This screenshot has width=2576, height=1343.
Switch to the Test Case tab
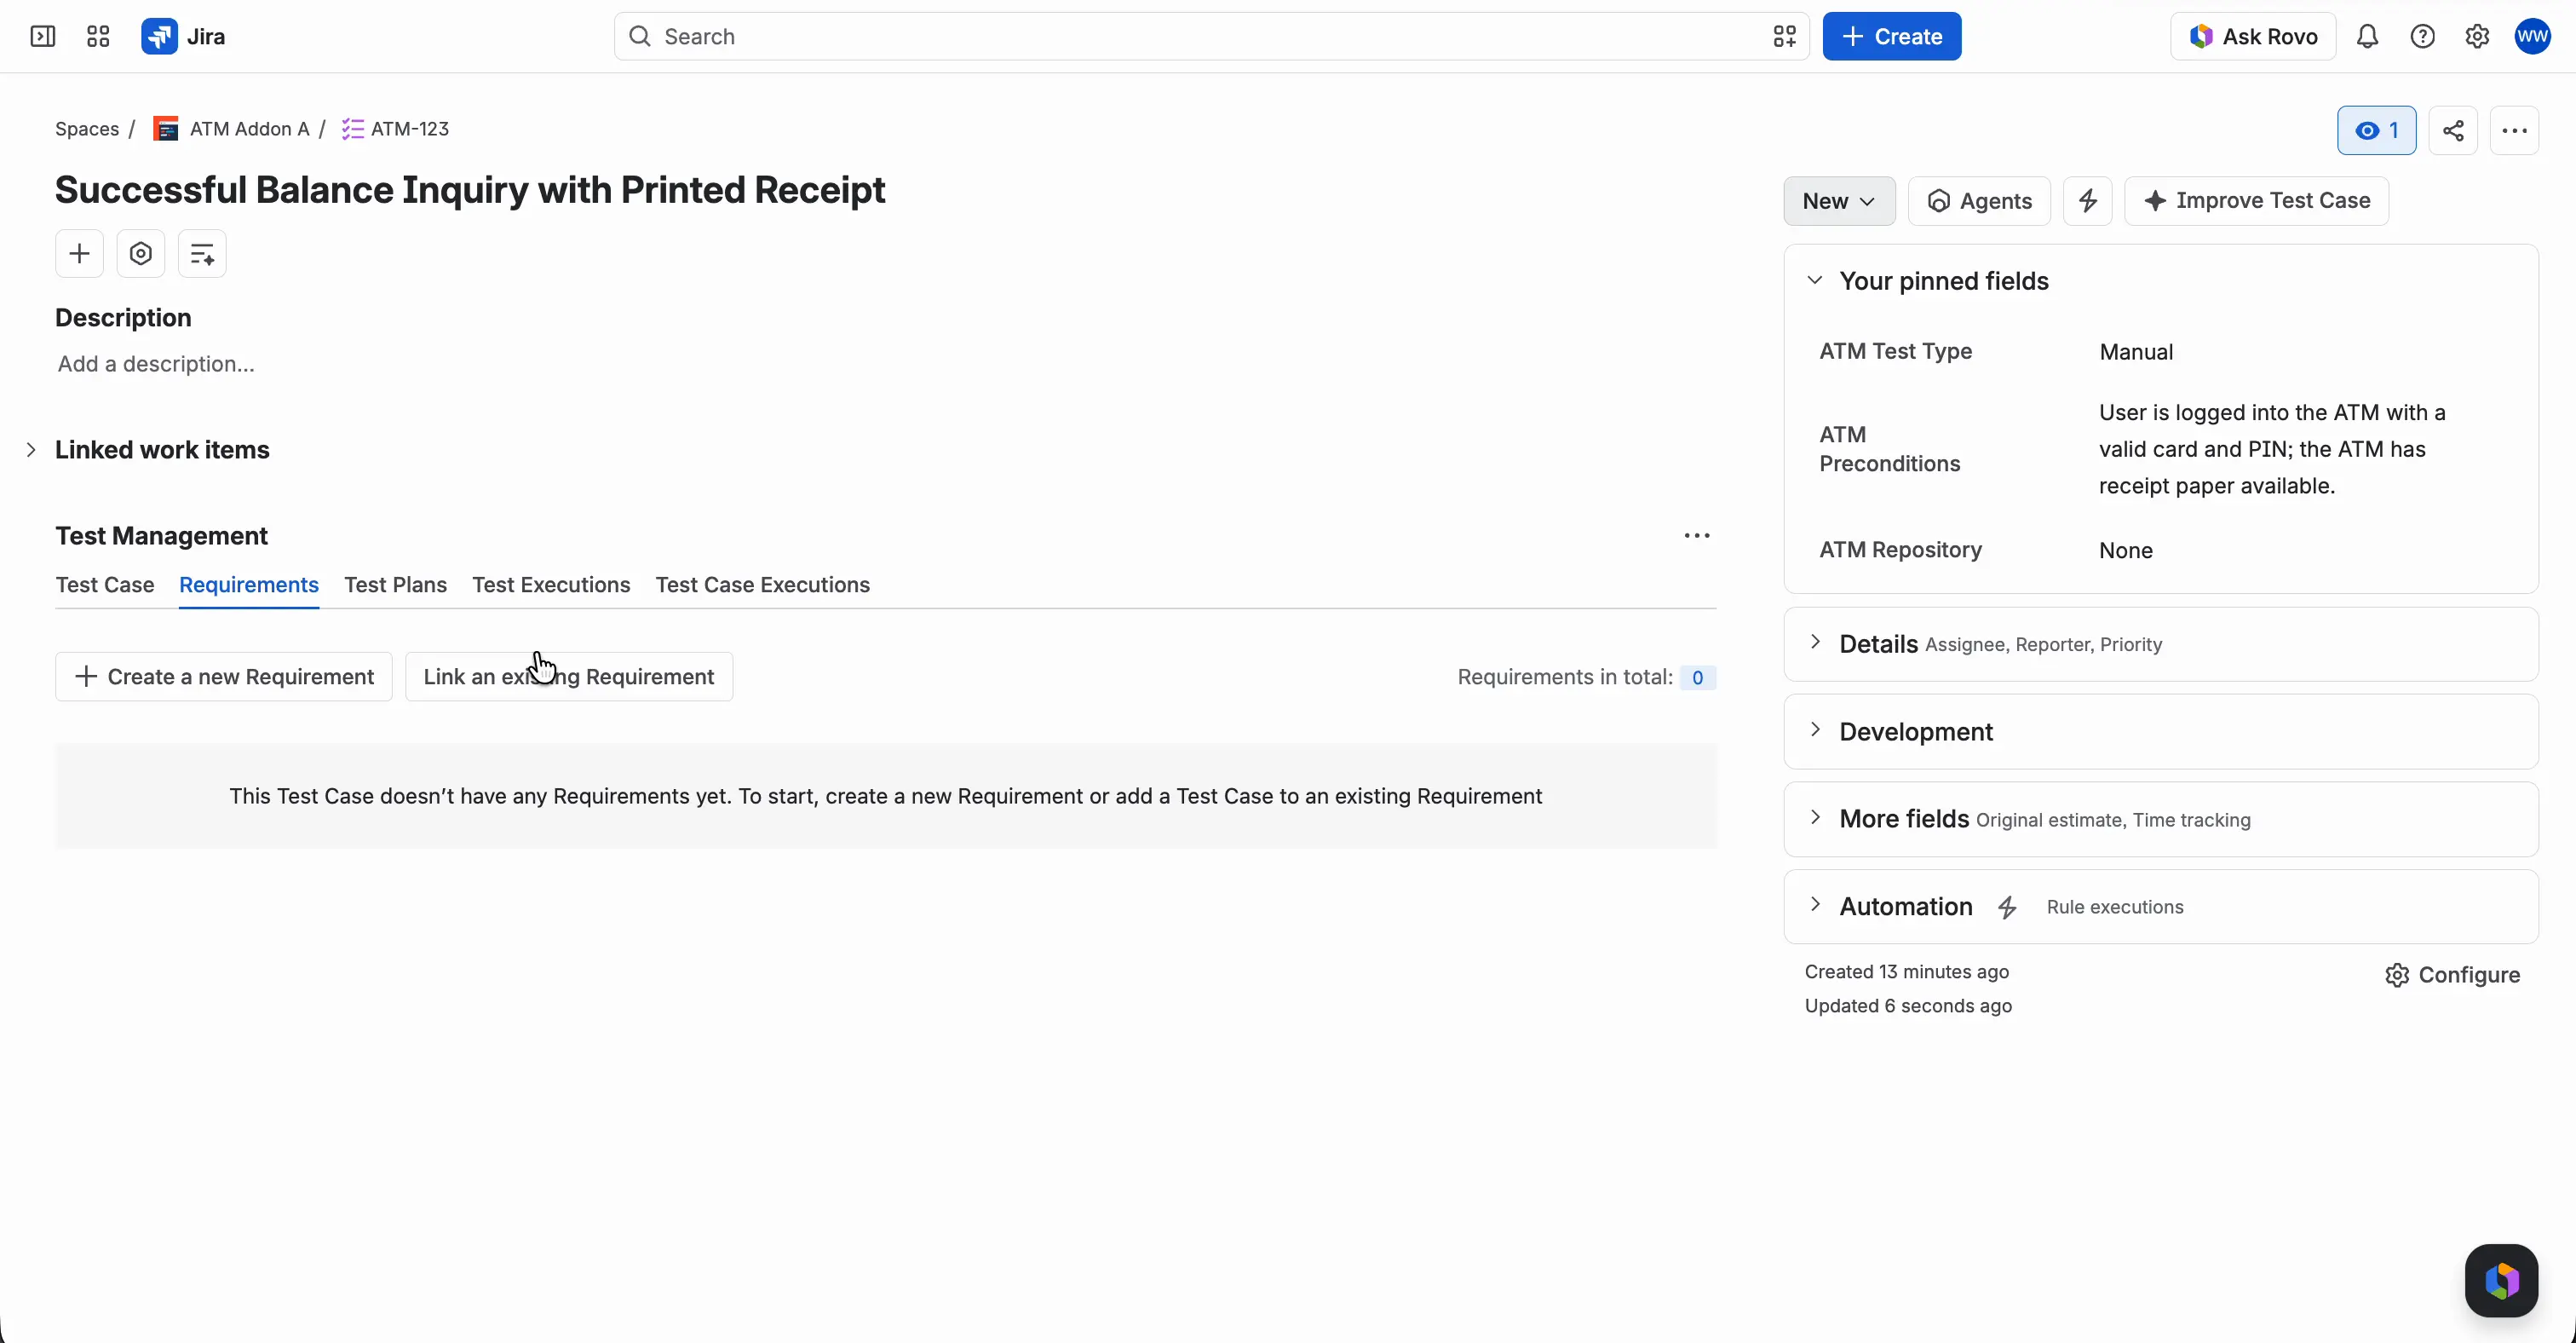click(x=105, y=585)
